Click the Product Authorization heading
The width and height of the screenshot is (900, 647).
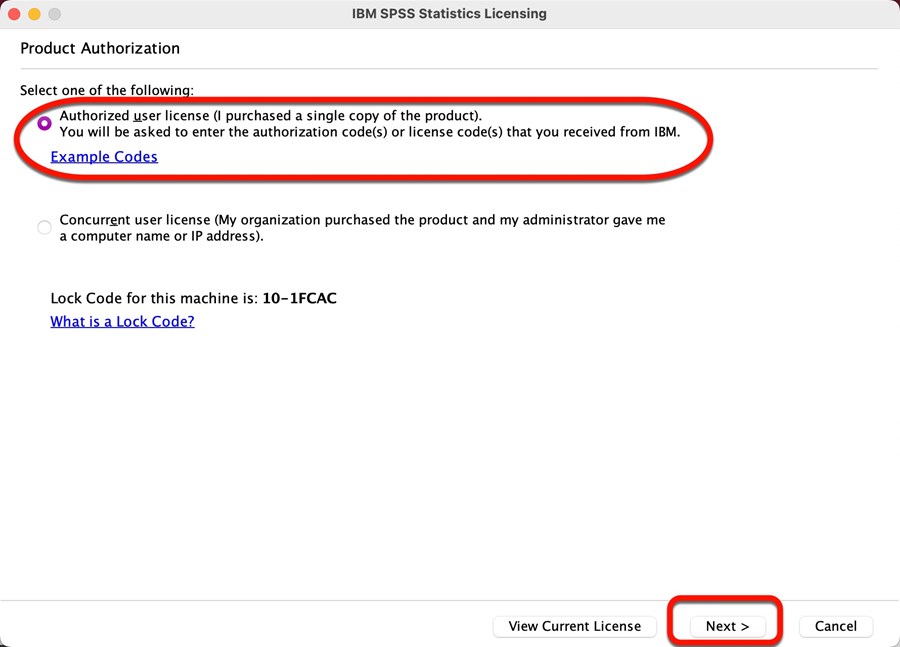(x=100, y=48)
